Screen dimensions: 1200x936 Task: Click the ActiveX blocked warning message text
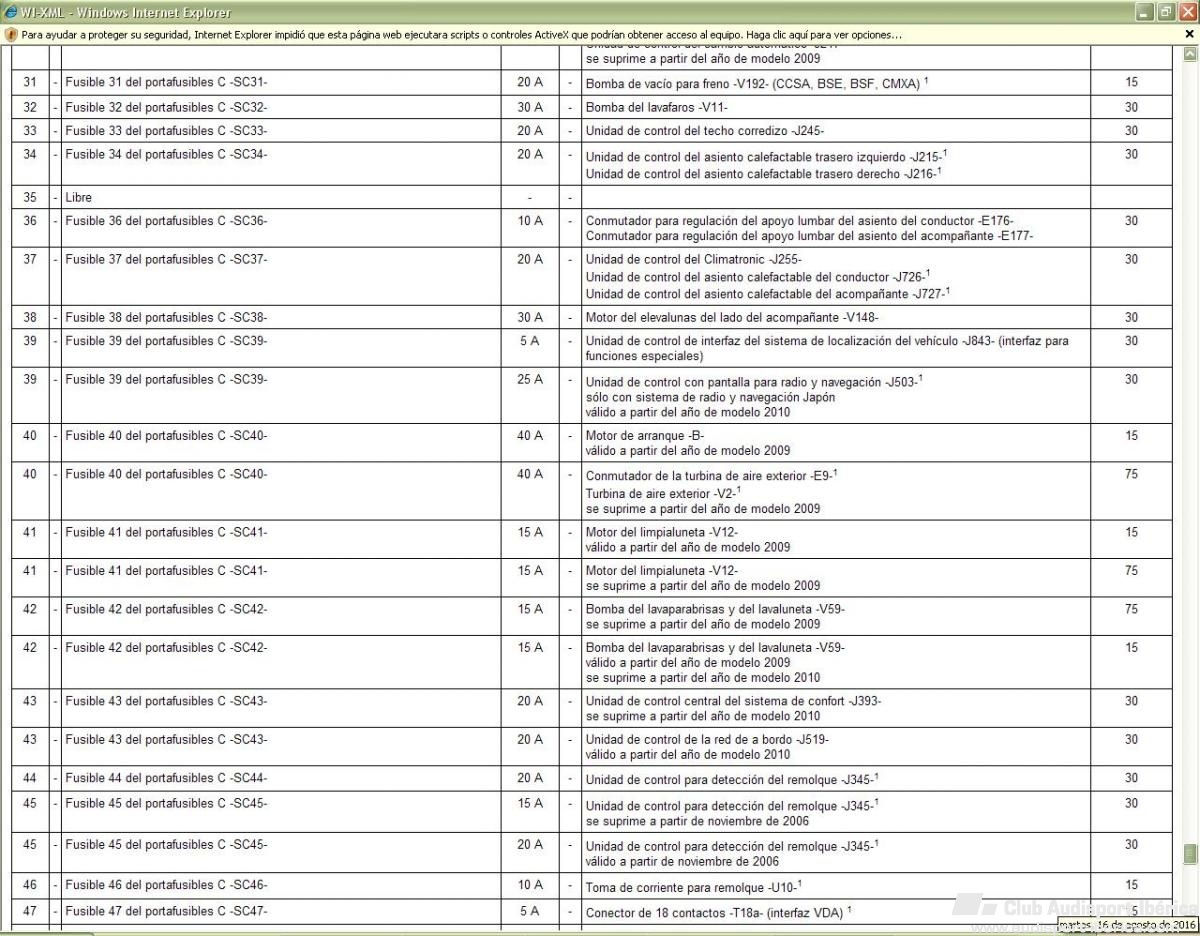coord(460,34)
